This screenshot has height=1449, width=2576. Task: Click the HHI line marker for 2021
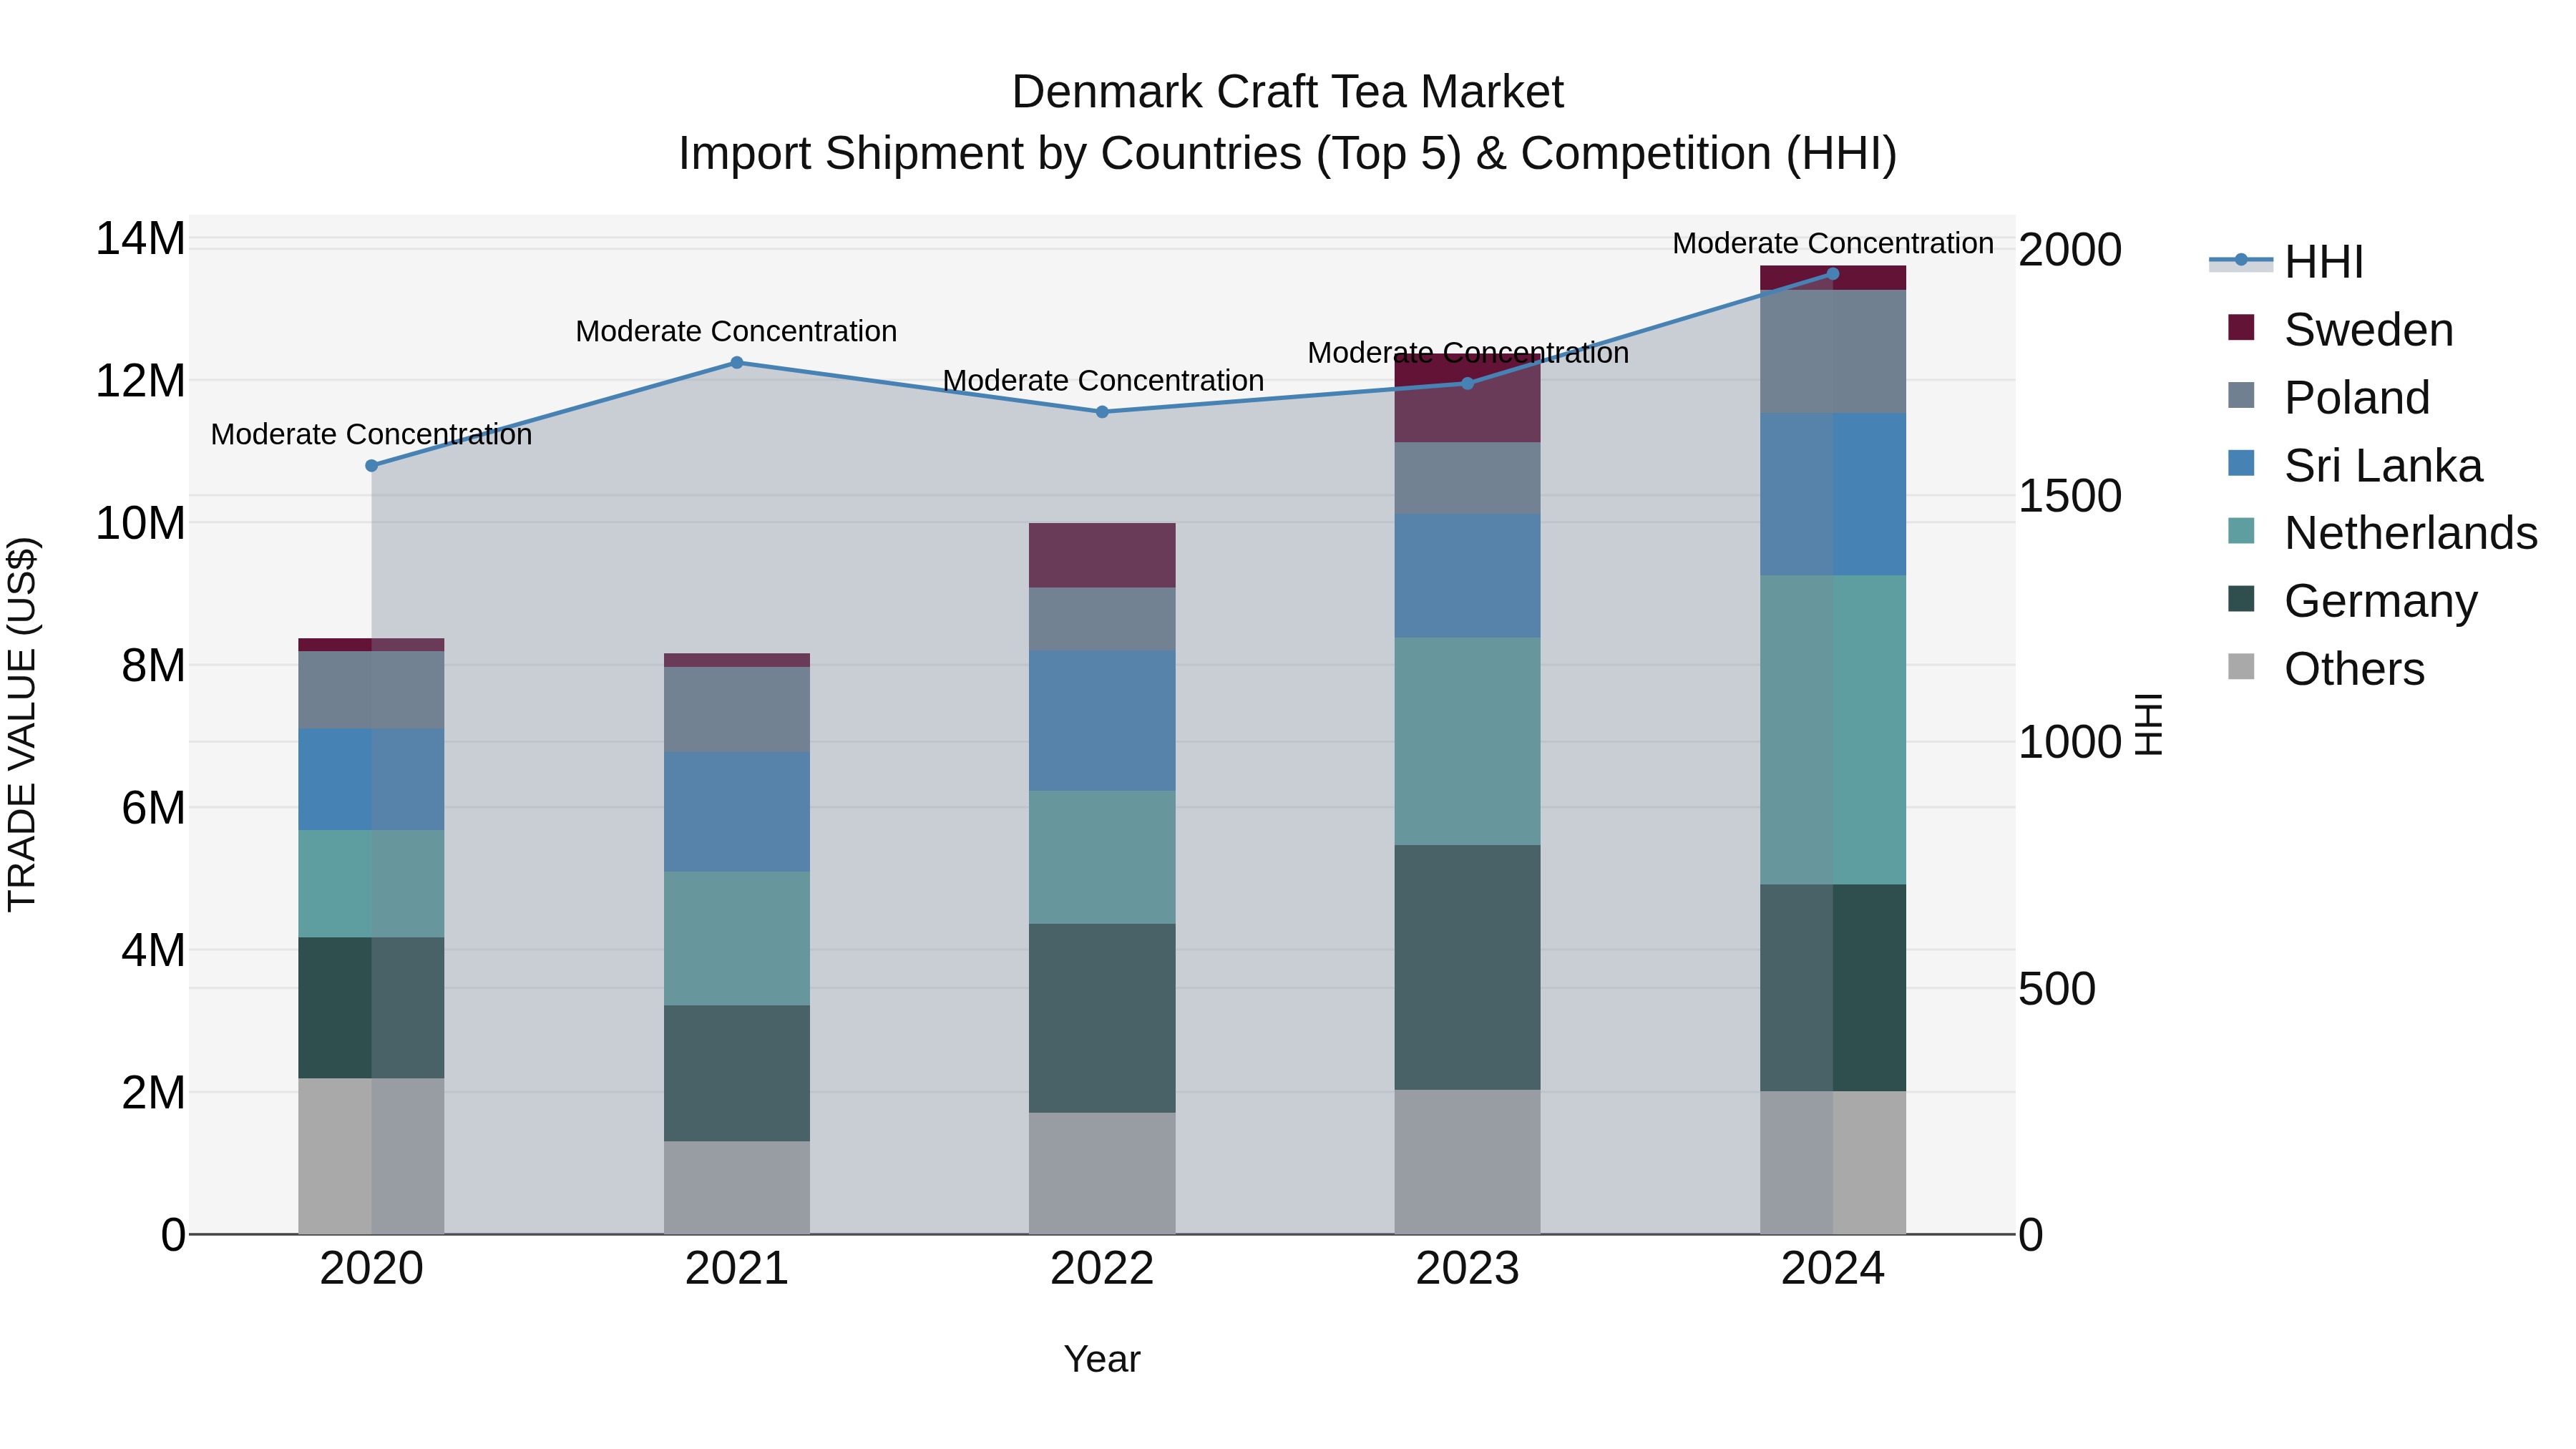click(737, 363)
